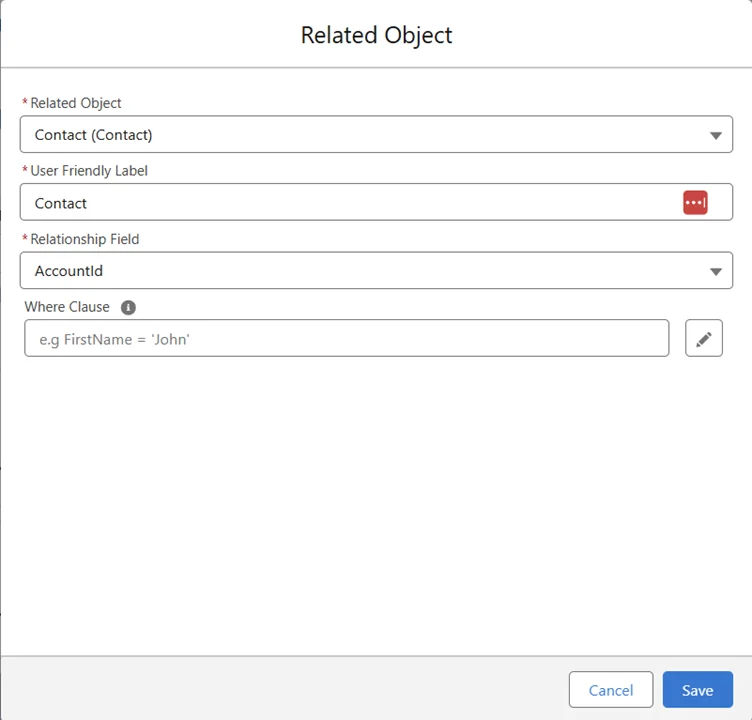Screen dimensions: 752x720
Task: Click the Where Clause label text
Action: pyautogui.click(x=67, y=307)
